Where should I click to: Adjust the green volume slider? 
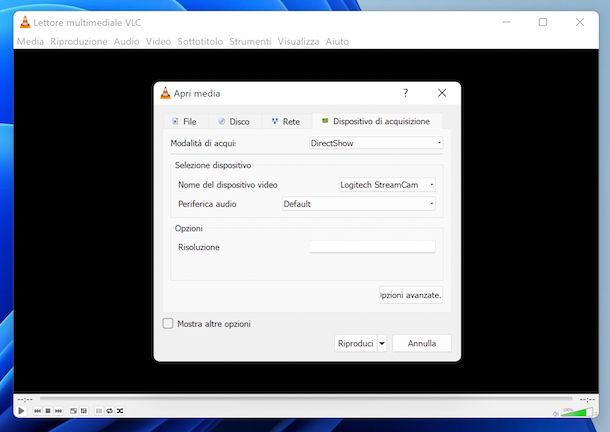pos(577,412)
